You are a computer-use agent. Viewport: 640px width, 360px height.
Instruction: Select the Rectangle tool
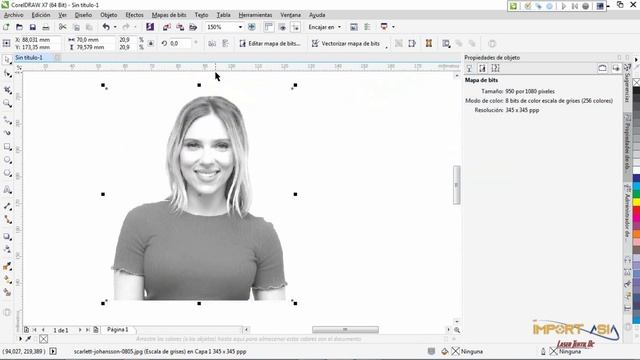(7, 147)
